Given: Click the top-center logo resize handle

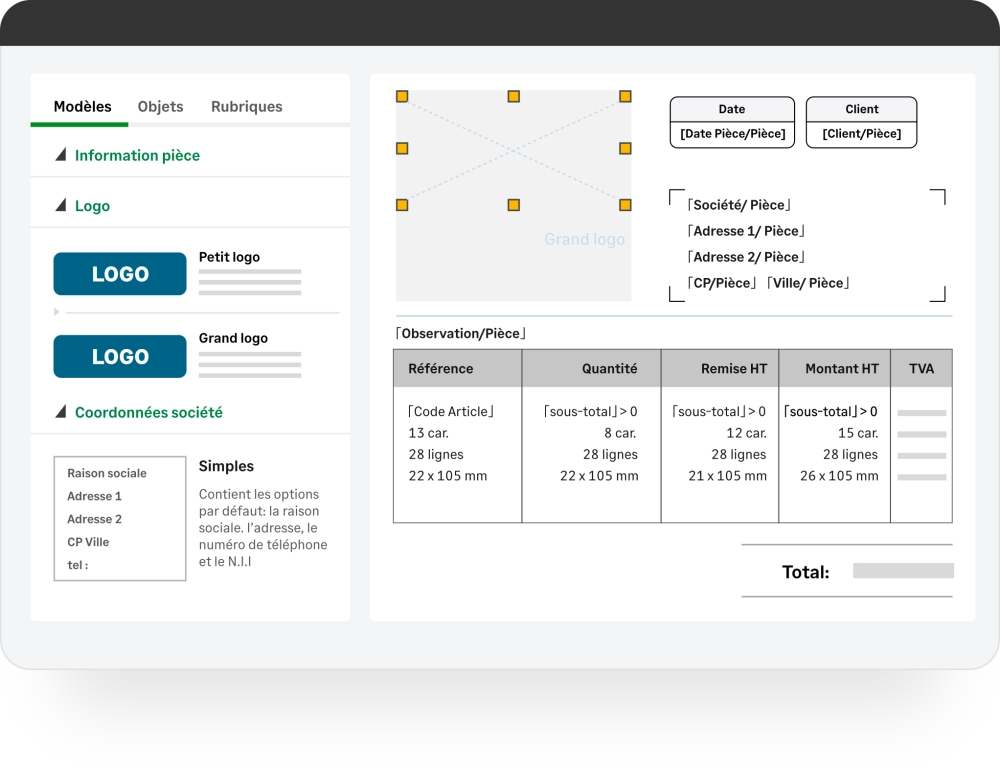Looking at the screenshot, I should 513,96.
